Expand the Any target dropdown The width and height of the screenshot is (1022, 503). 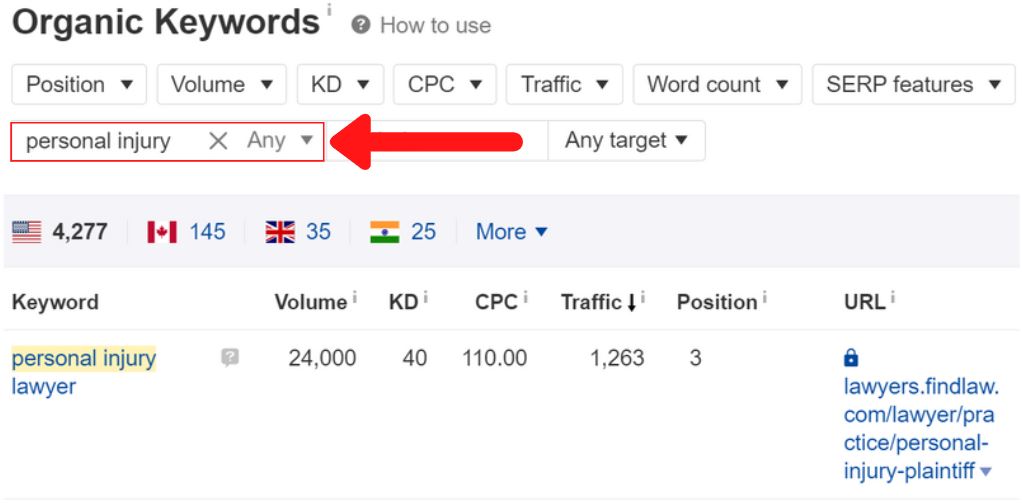coord(626,140)
